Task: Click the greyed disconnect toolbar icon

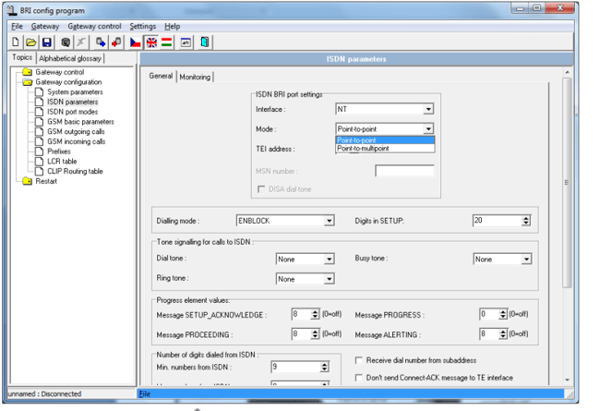Action: pyautogui.click(x=81, y=42)
